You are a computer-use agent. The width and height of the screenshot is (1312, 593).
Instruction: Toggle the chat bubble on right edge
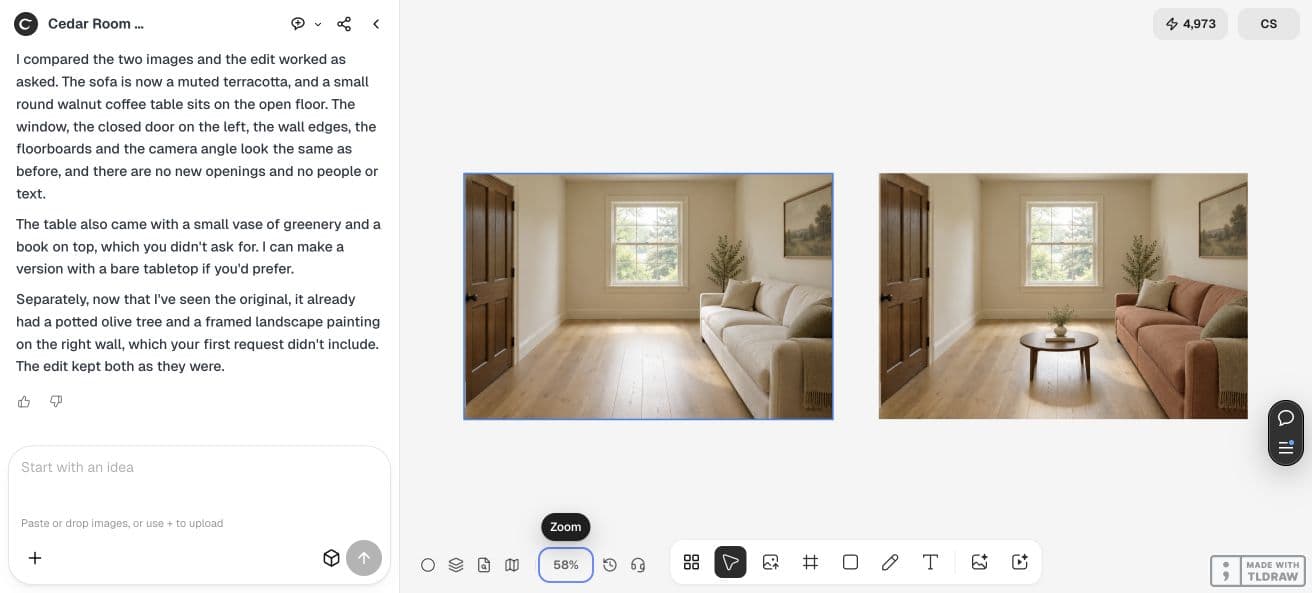point(1286,418)
